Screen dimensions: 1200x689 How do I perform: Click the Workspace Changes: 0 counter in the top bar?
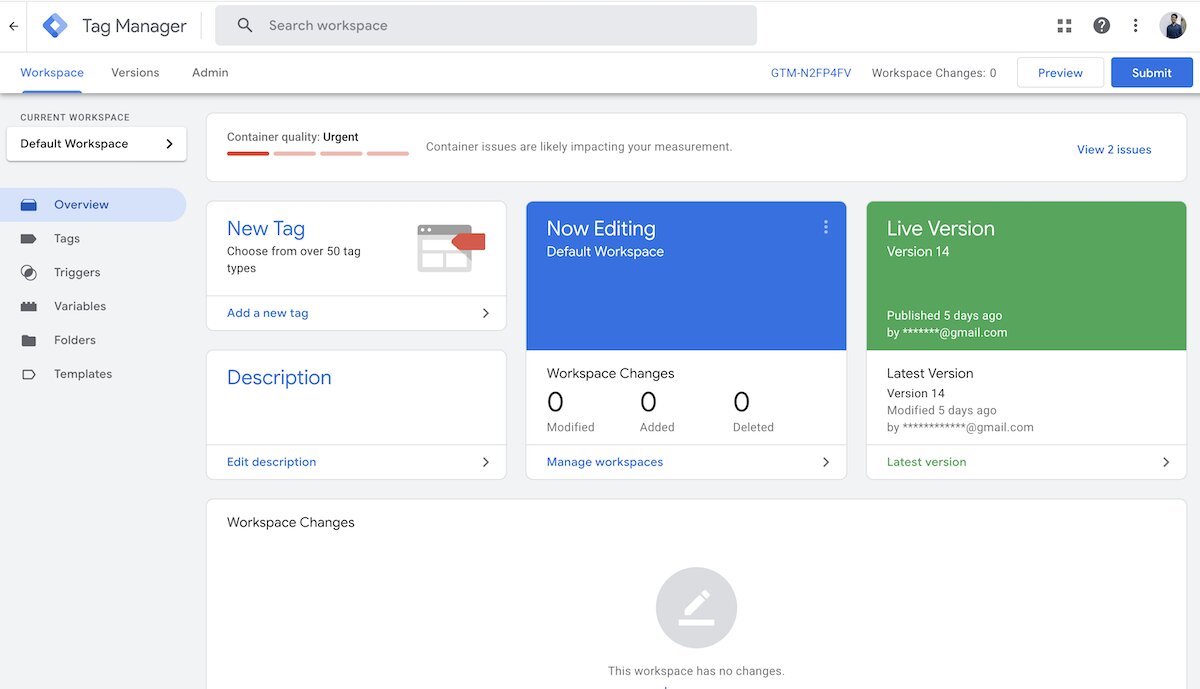click(x=934, y=73)
